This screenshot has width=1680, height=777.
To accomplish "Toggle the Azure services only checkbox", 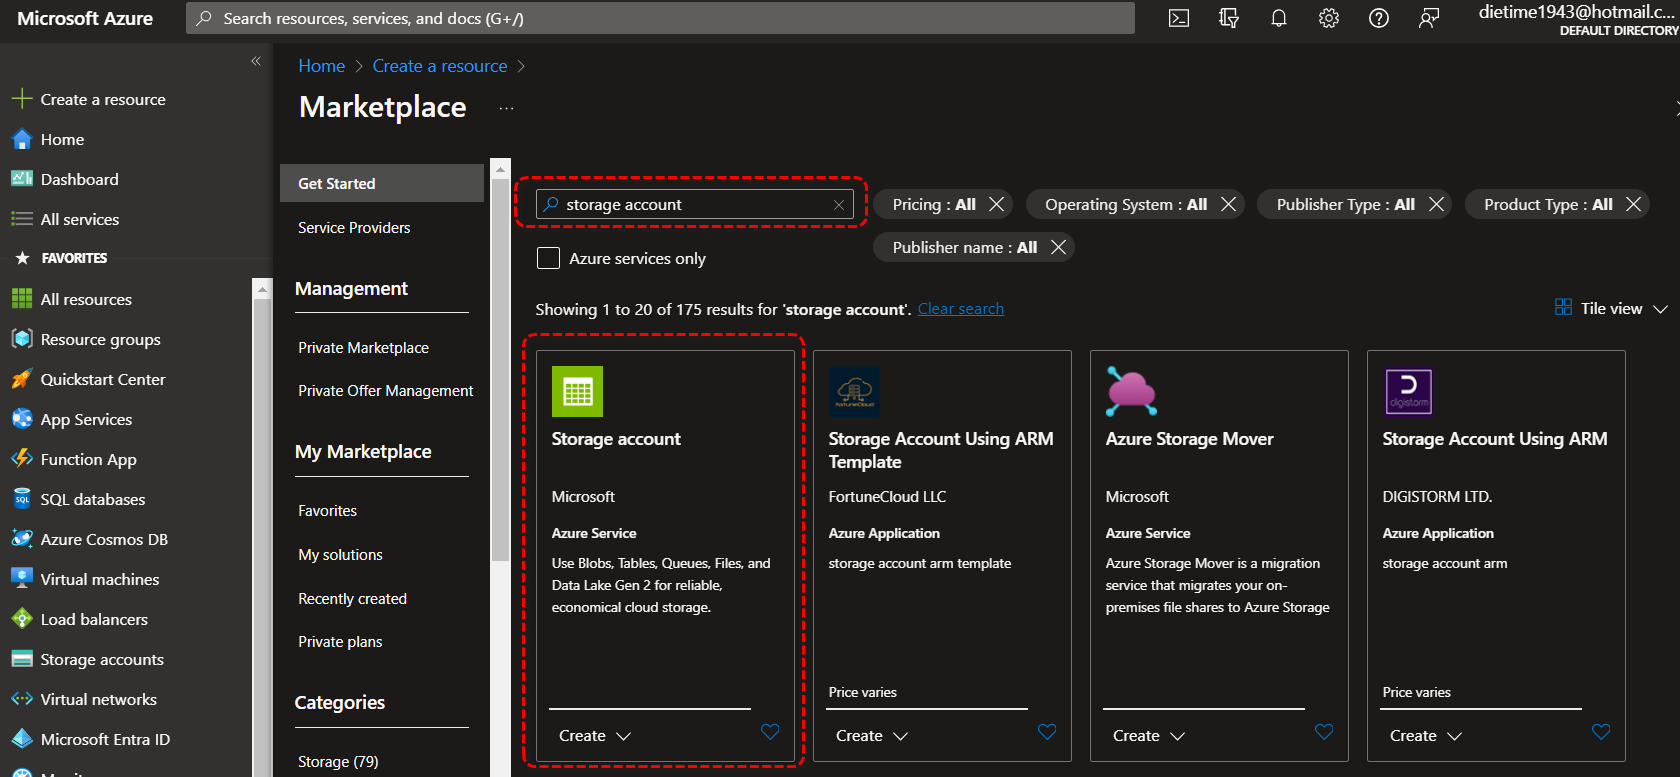I will tap(548, 258).
